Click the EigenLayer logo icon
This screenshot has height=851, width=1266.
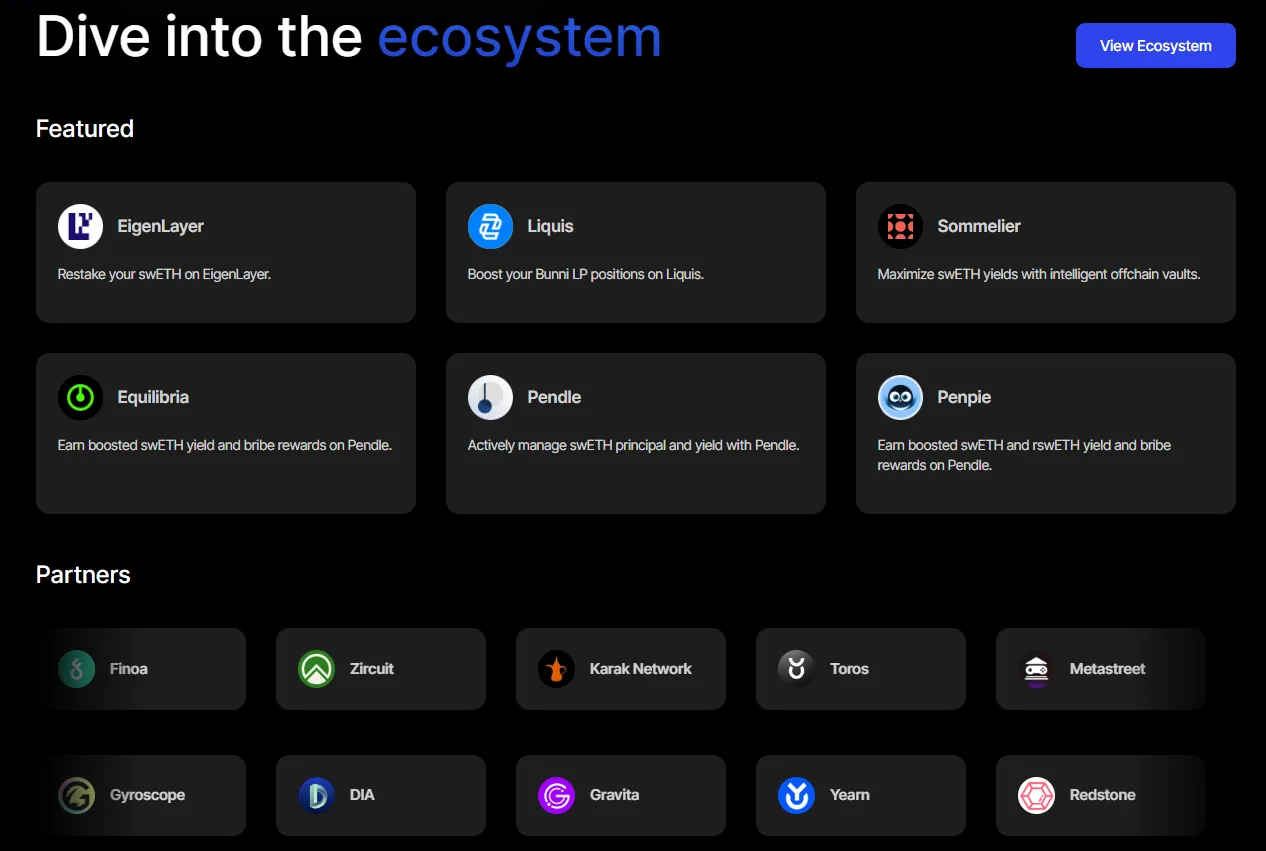(80, 226)
